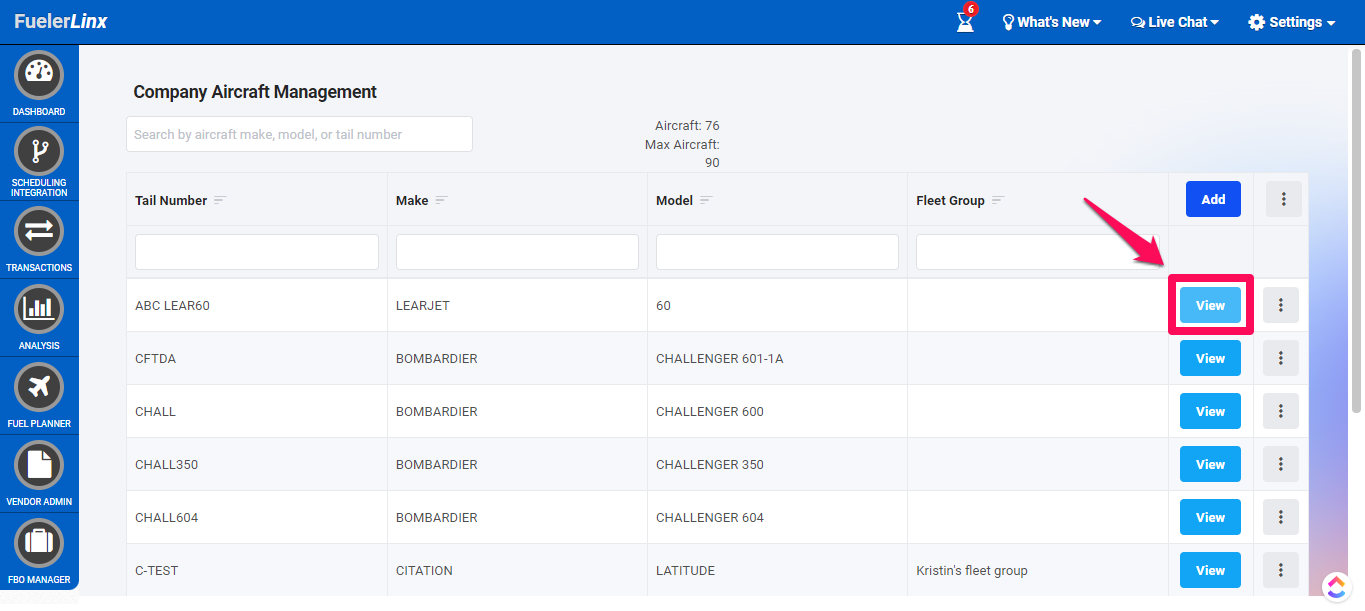View the C-TEST aircraft
Image resolution: width=1365 pixels, height=611 pixels.
(x=1210, y=570)
